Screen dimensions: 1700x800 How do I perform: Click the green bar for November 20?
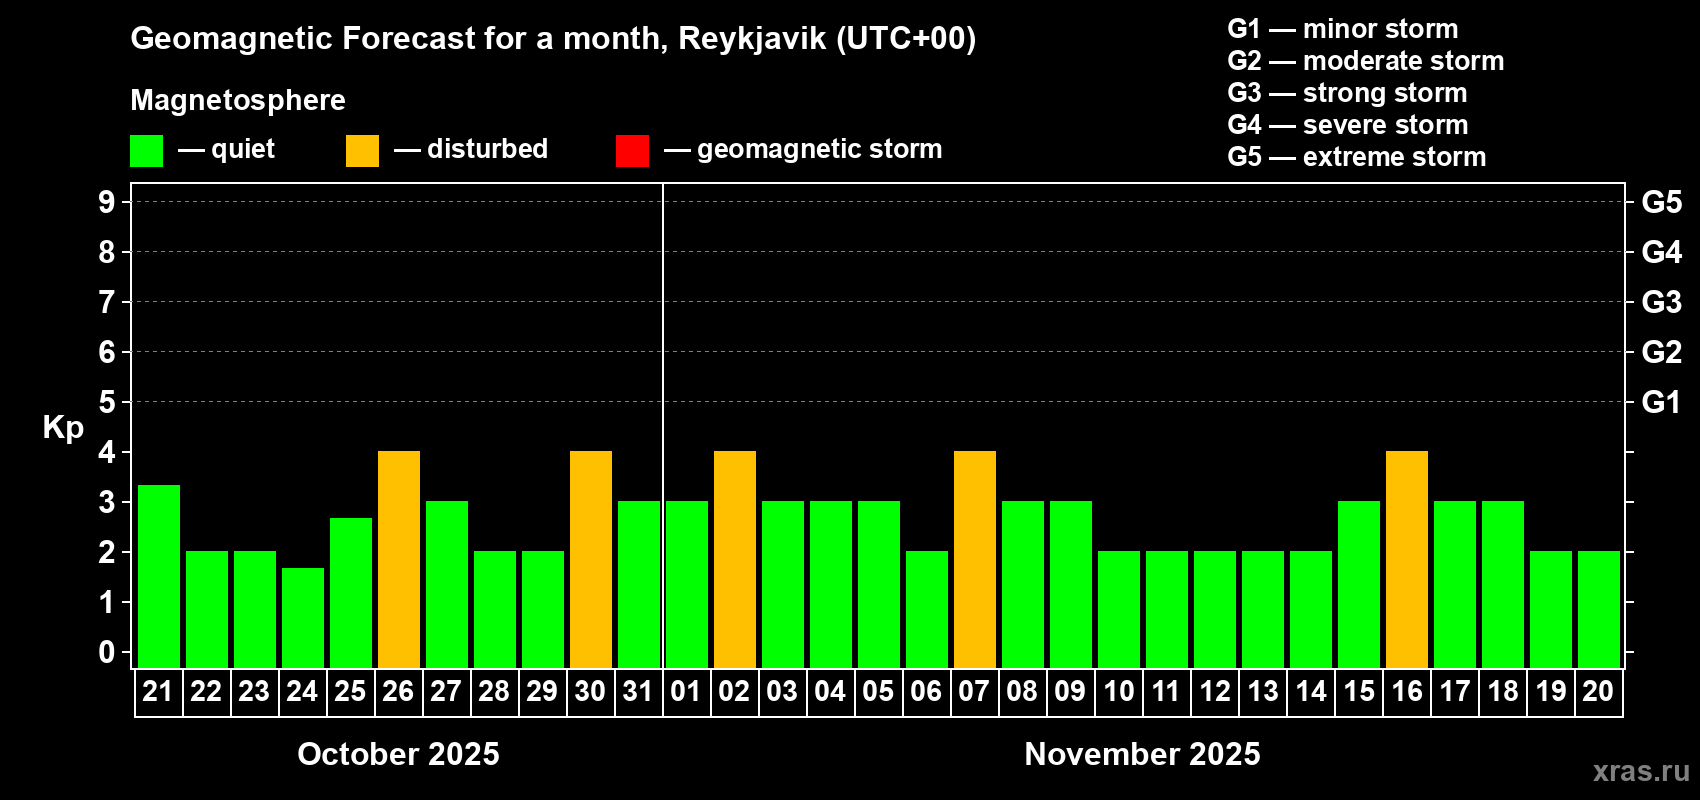coord(1599,609)
